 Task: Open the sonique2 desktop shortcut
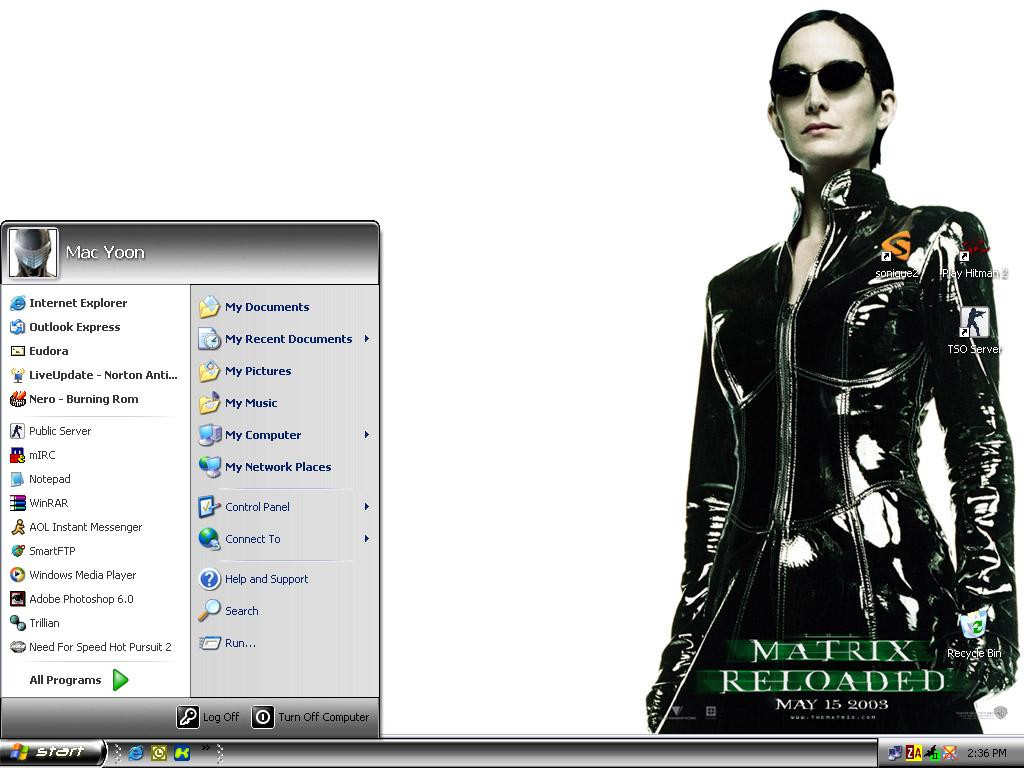tap(896, 255)
